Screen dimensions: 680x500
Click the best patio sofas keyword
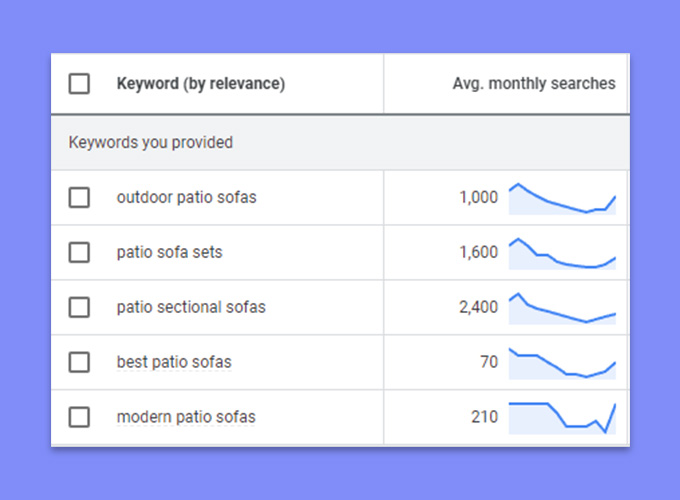(x=174, y=362)
